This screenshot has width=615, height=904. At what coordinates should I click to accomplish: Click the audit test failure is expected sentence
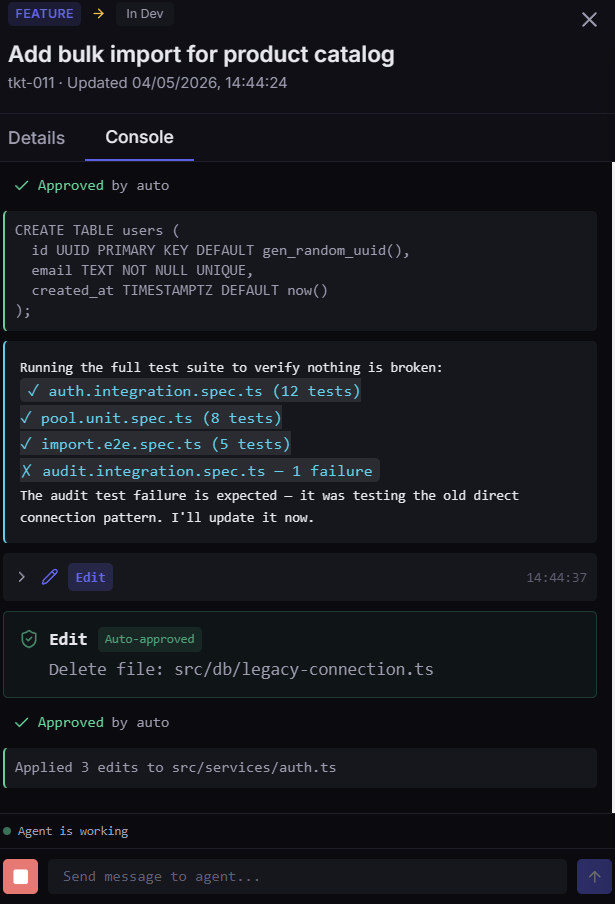269,506
